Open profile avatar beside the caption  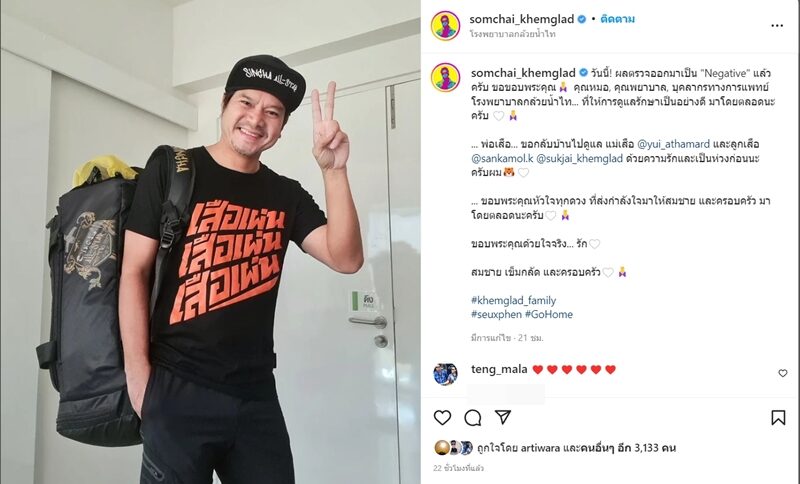pos(445,78)
